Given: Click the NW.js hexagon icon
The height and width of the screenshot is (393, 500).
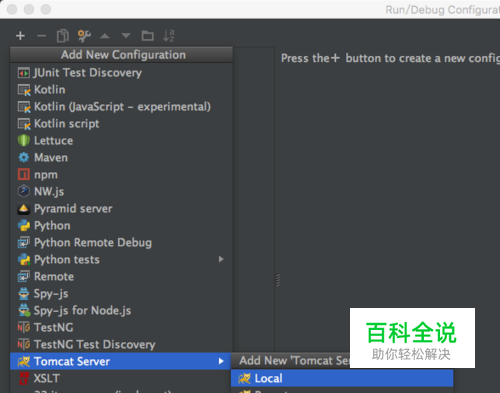Looking at the screenshot, I should tap(24, 191).
